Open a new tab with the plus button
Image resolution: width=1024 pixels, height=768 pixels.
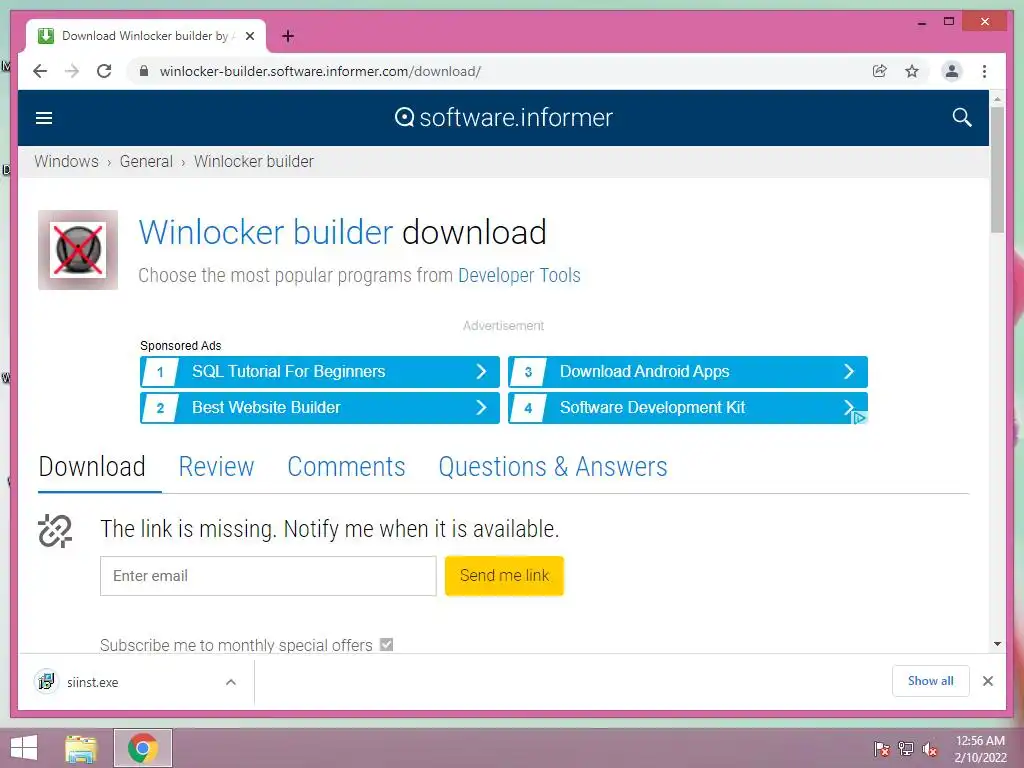pyautogui.click(x=288, y=36)
